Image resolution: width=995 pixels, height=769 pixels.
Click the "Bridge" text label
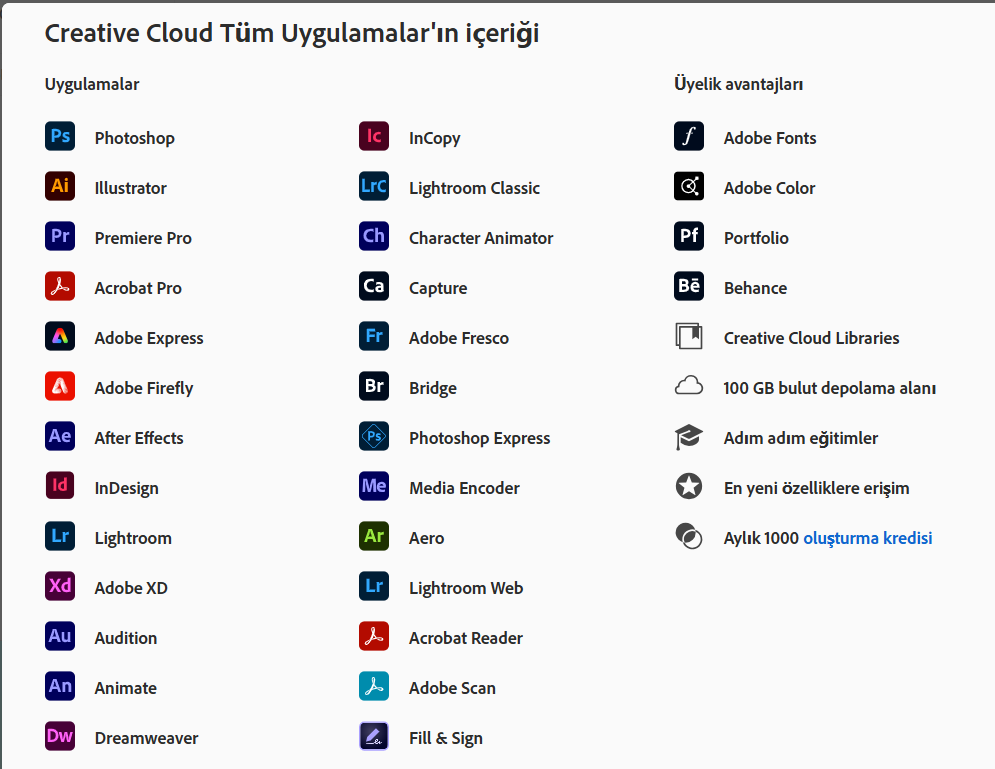click(433, 388)
